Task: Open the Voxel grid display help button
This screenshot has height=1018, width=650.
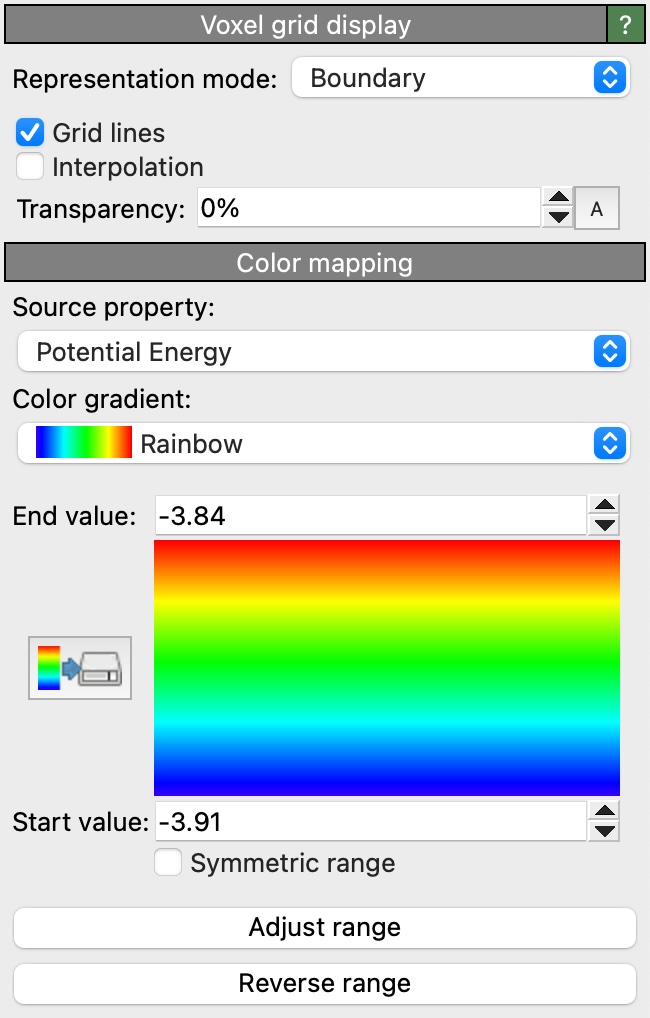Action: coord(626,25)
